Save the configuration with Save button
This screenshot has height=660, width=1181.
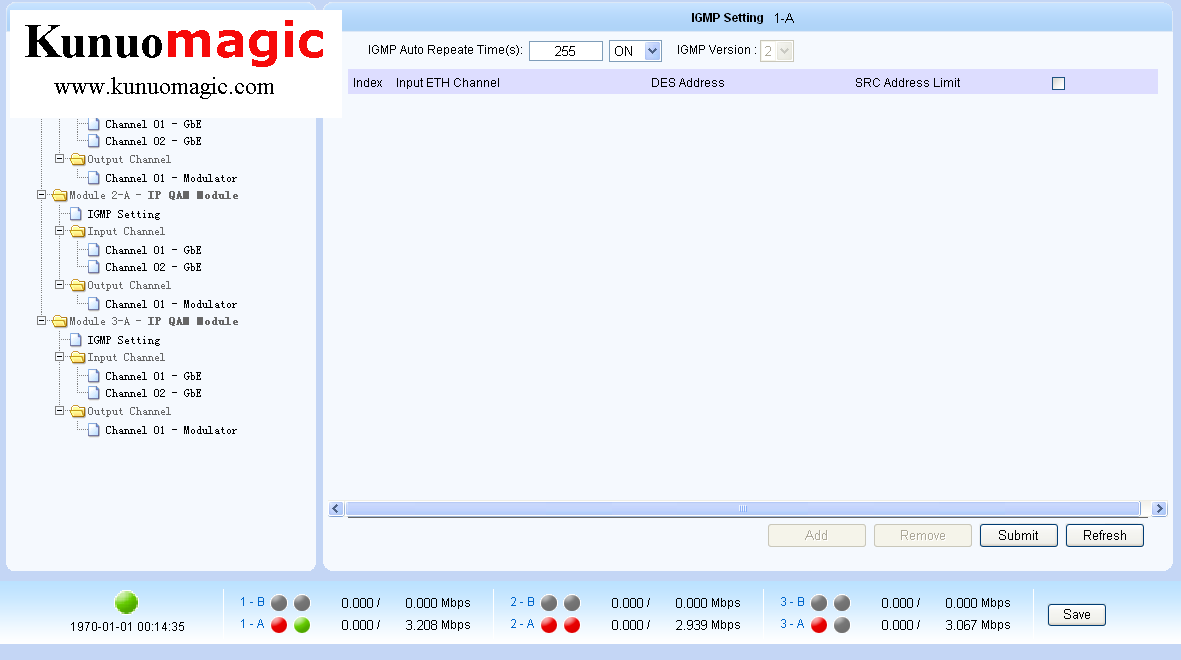pos(1076,615)
